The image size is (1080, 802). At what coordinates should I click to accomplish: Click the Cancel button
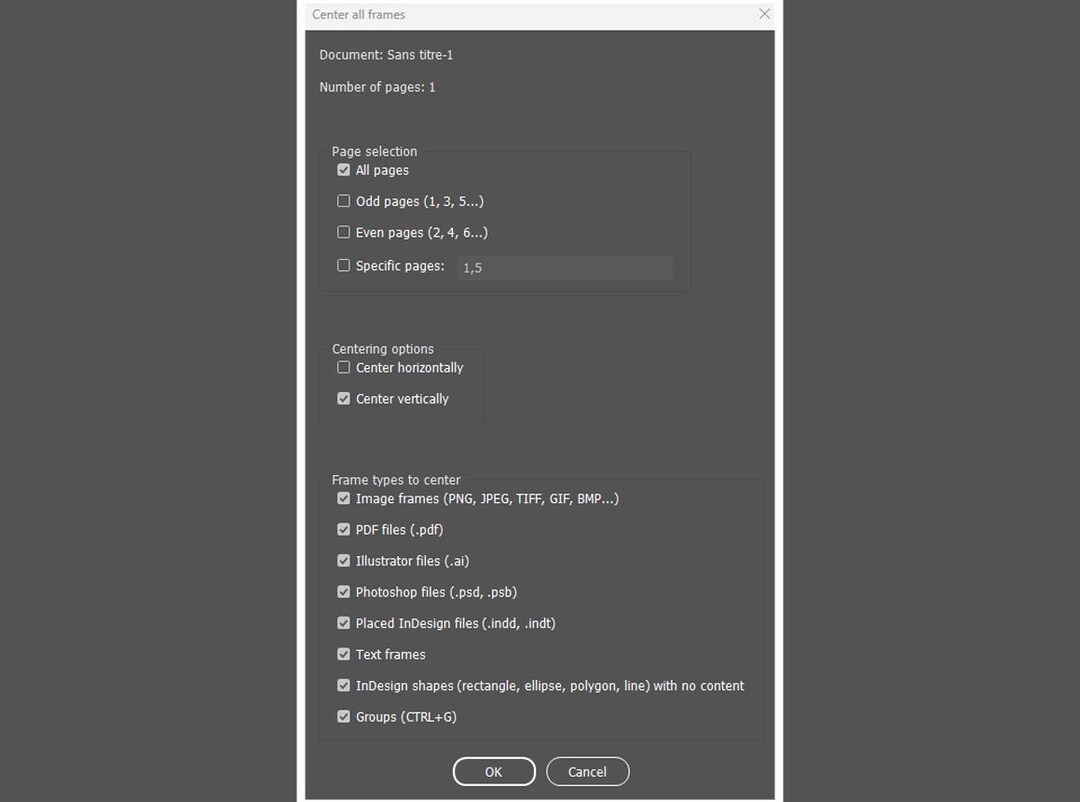point(588,772)
